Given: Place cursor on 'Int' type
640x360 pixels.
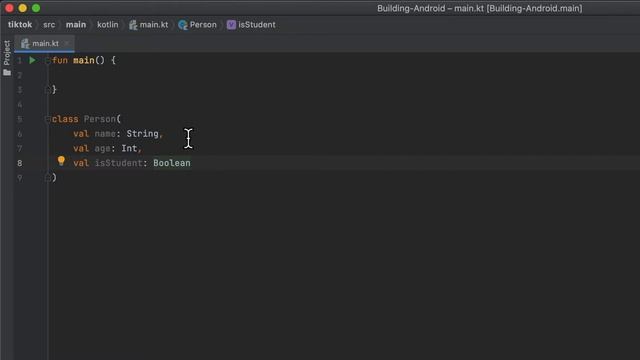Looking at the screenshot, I should (x=129, y=148).
